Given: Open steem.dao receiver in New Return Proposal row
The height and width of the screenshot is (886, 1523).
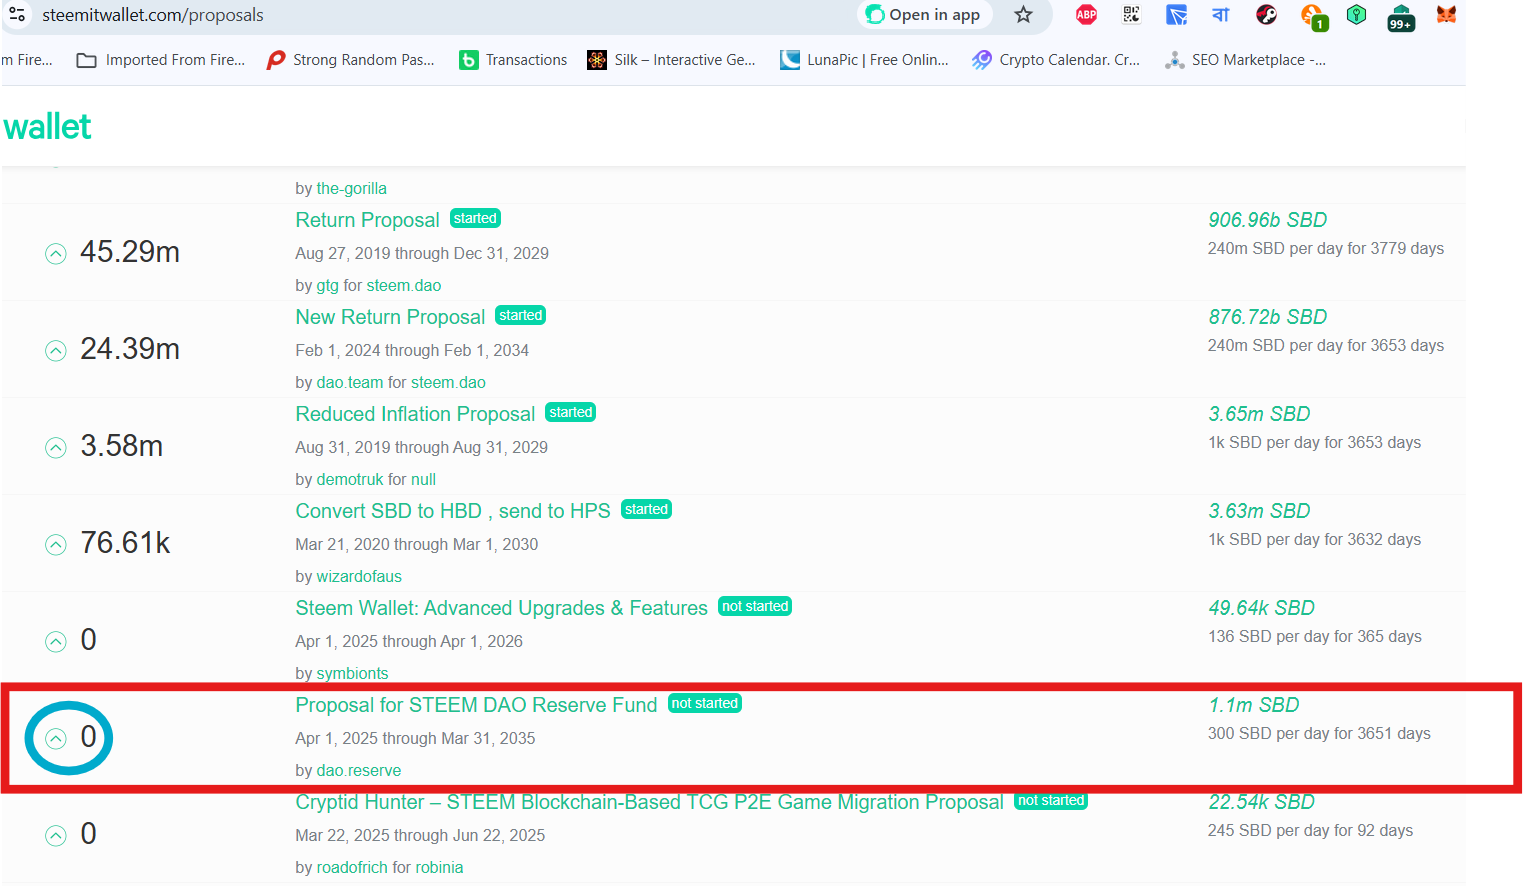Looking at the screenshot, I should click(x=448, y=382).
